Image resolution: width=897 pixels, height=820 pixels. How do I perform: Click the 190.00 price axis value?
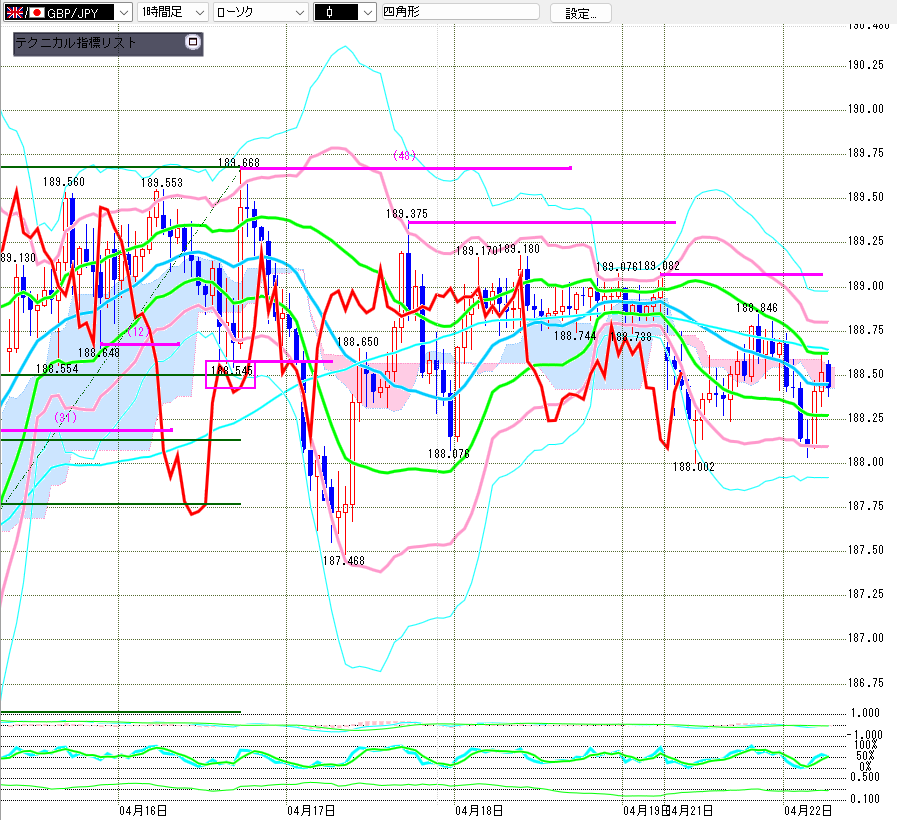[866, 109]
